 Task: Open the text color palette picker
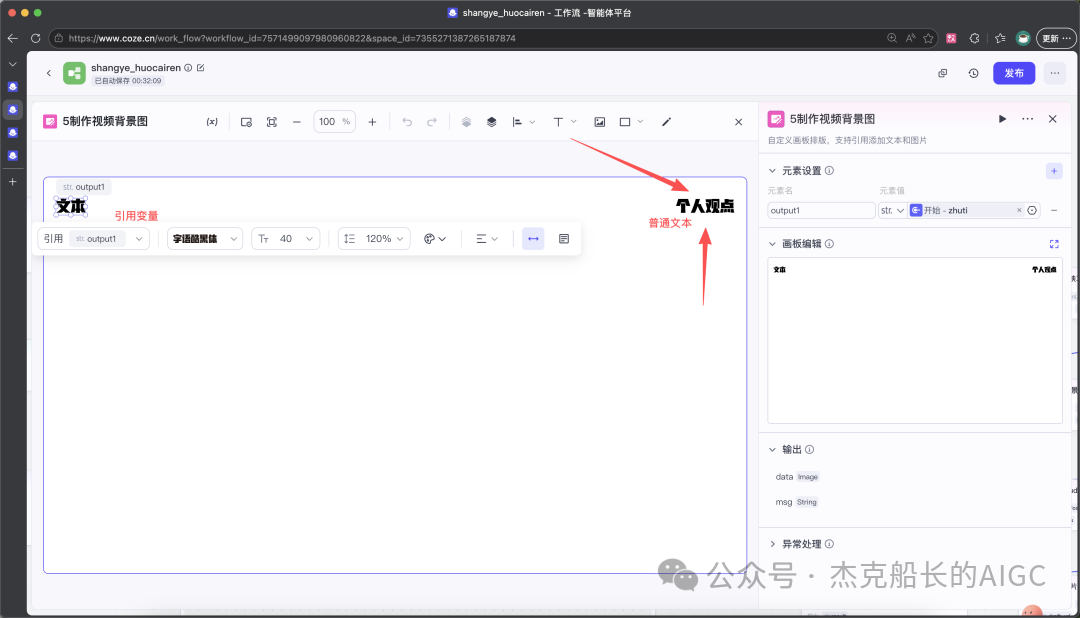435,238
